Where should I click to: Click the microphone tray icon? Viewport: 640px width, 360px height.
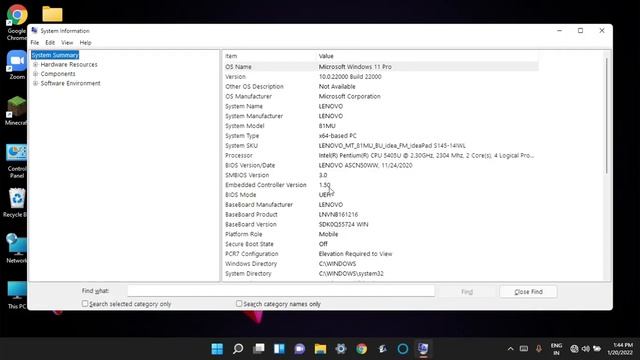pyautogui.click(x=539, y=349)
